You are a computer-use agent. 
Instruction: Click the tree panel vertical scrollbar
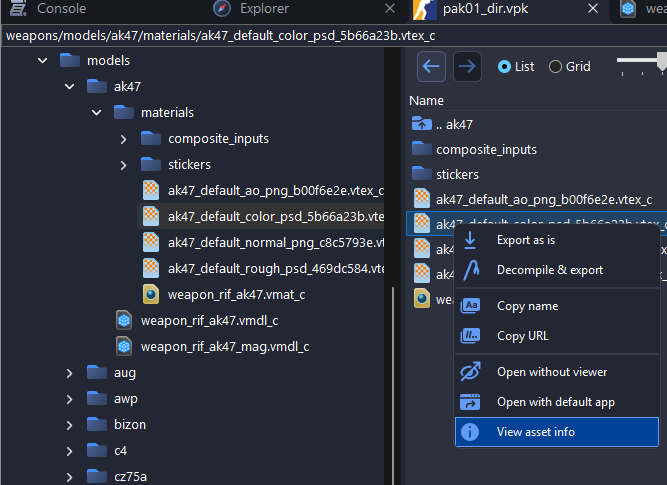point(393,385)
